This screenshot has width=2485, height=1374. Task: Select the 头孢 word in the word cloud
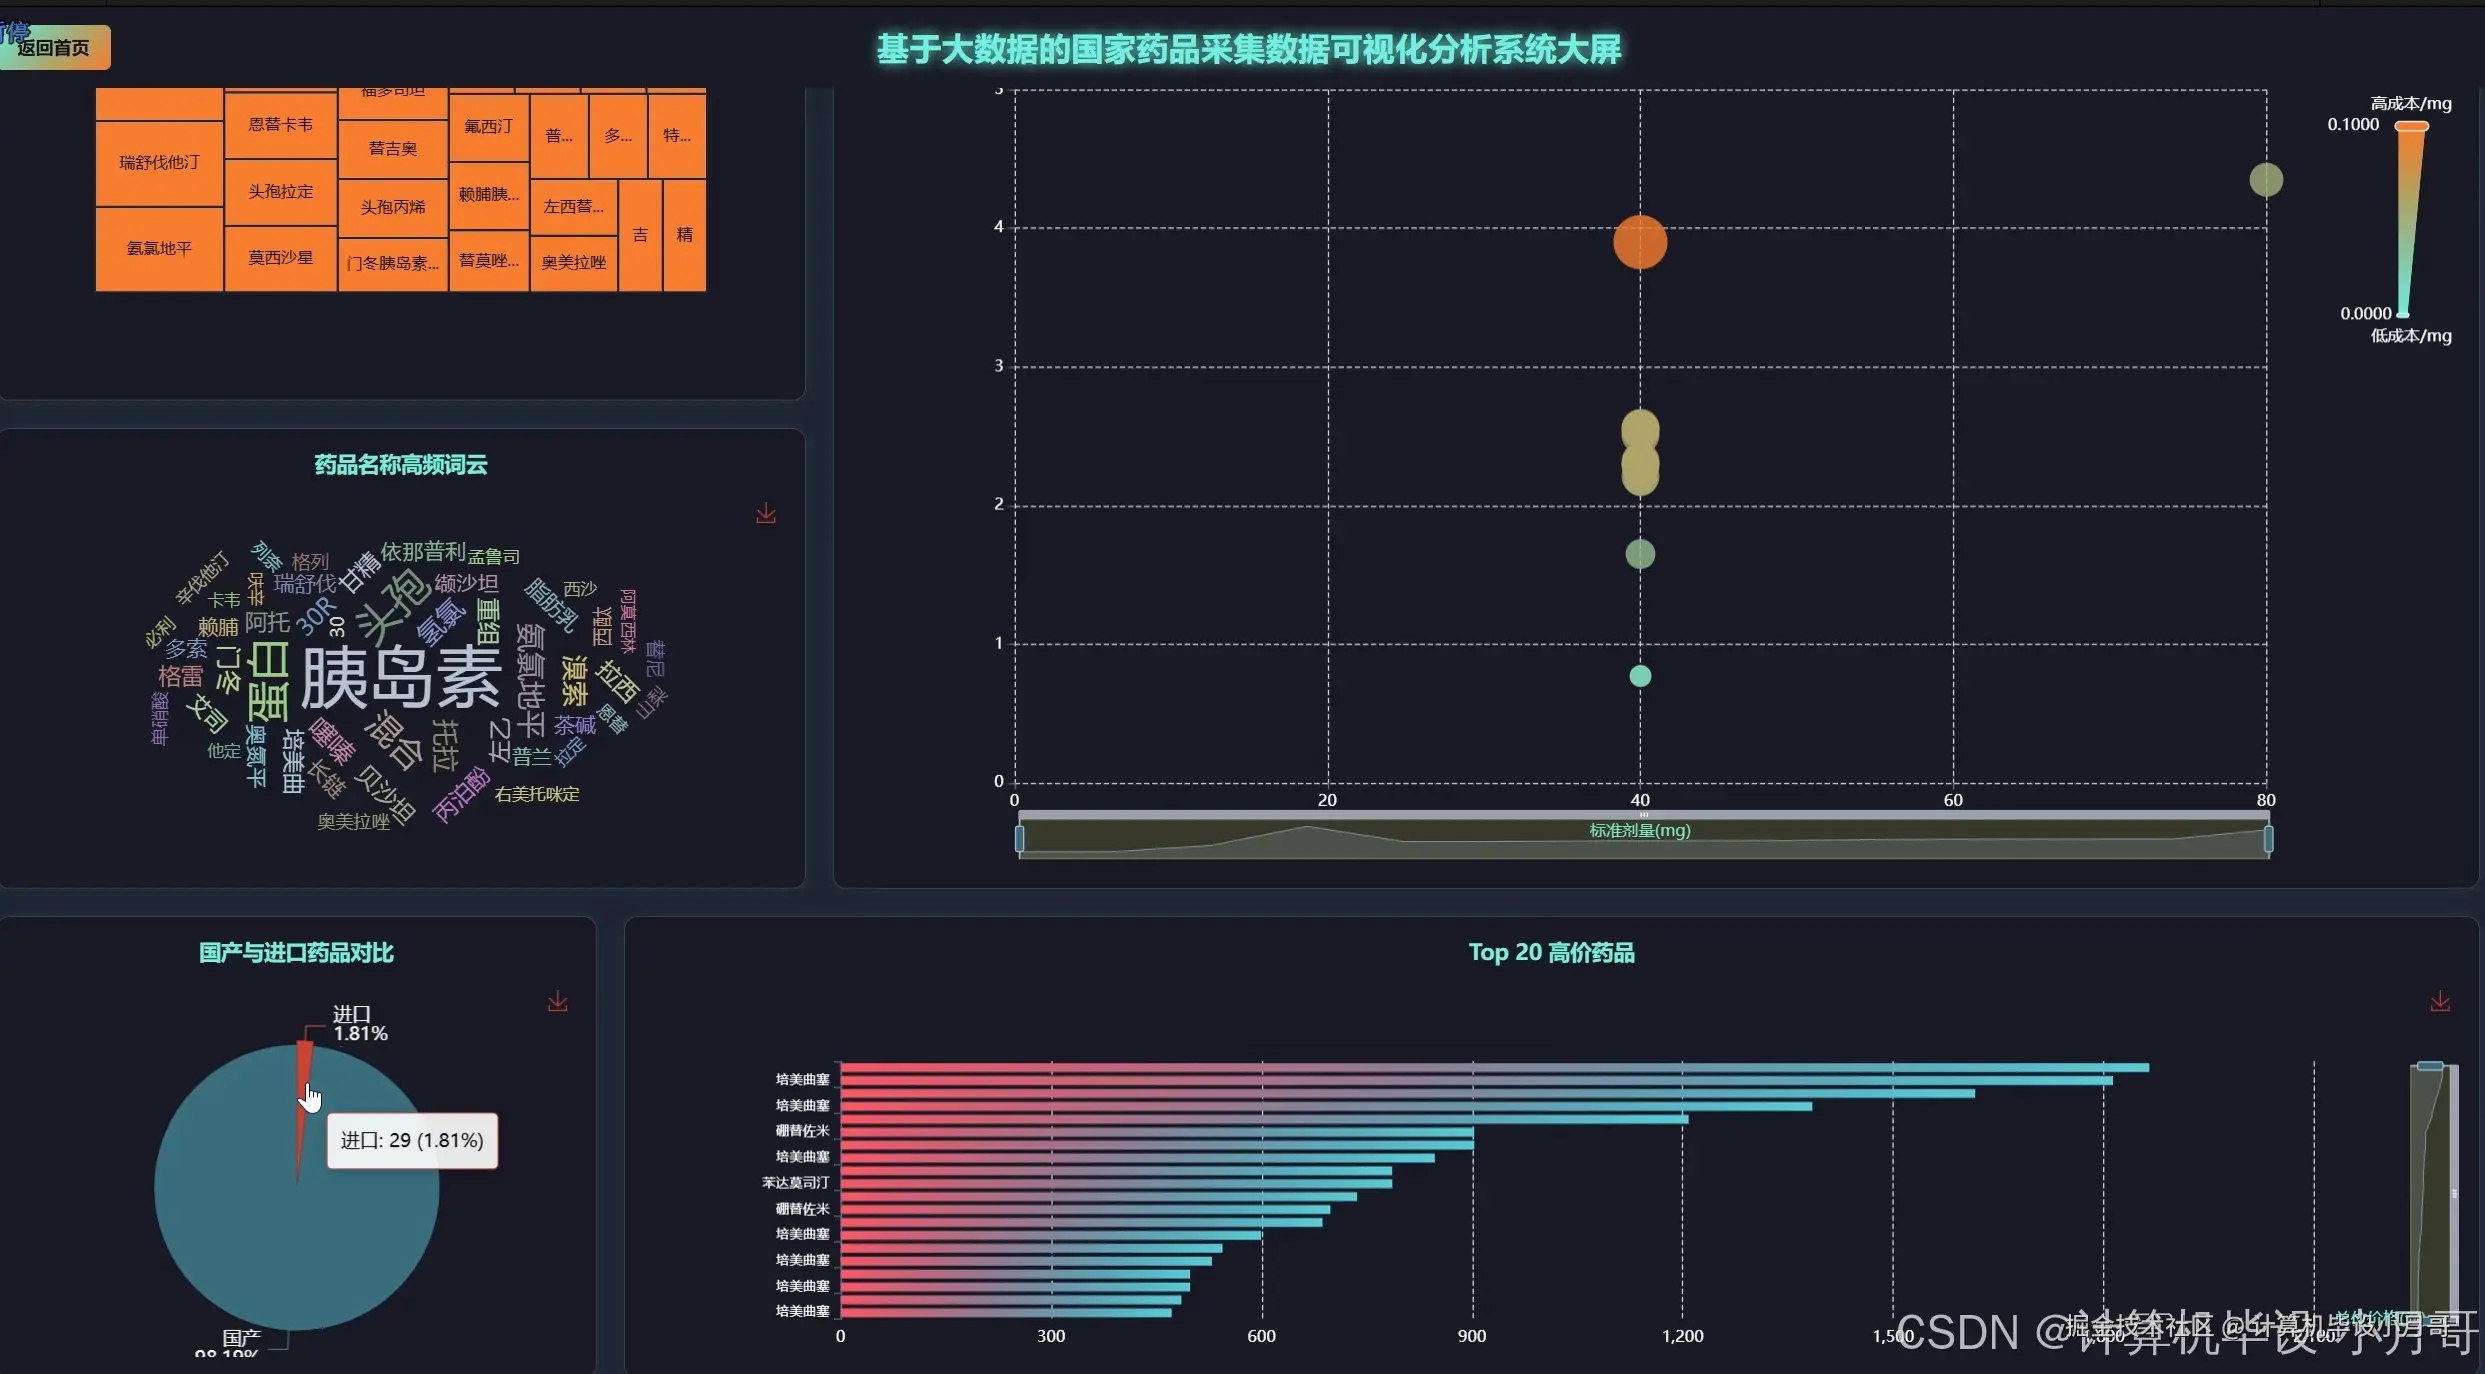[x=392, y=606]
